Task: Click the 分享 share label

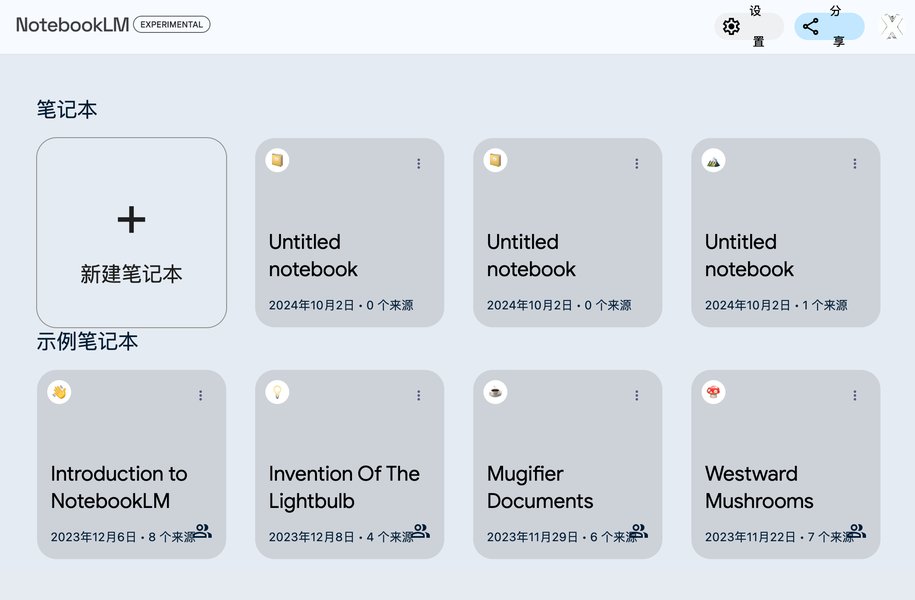Action: pyautogui.click(x=837, y=26)
